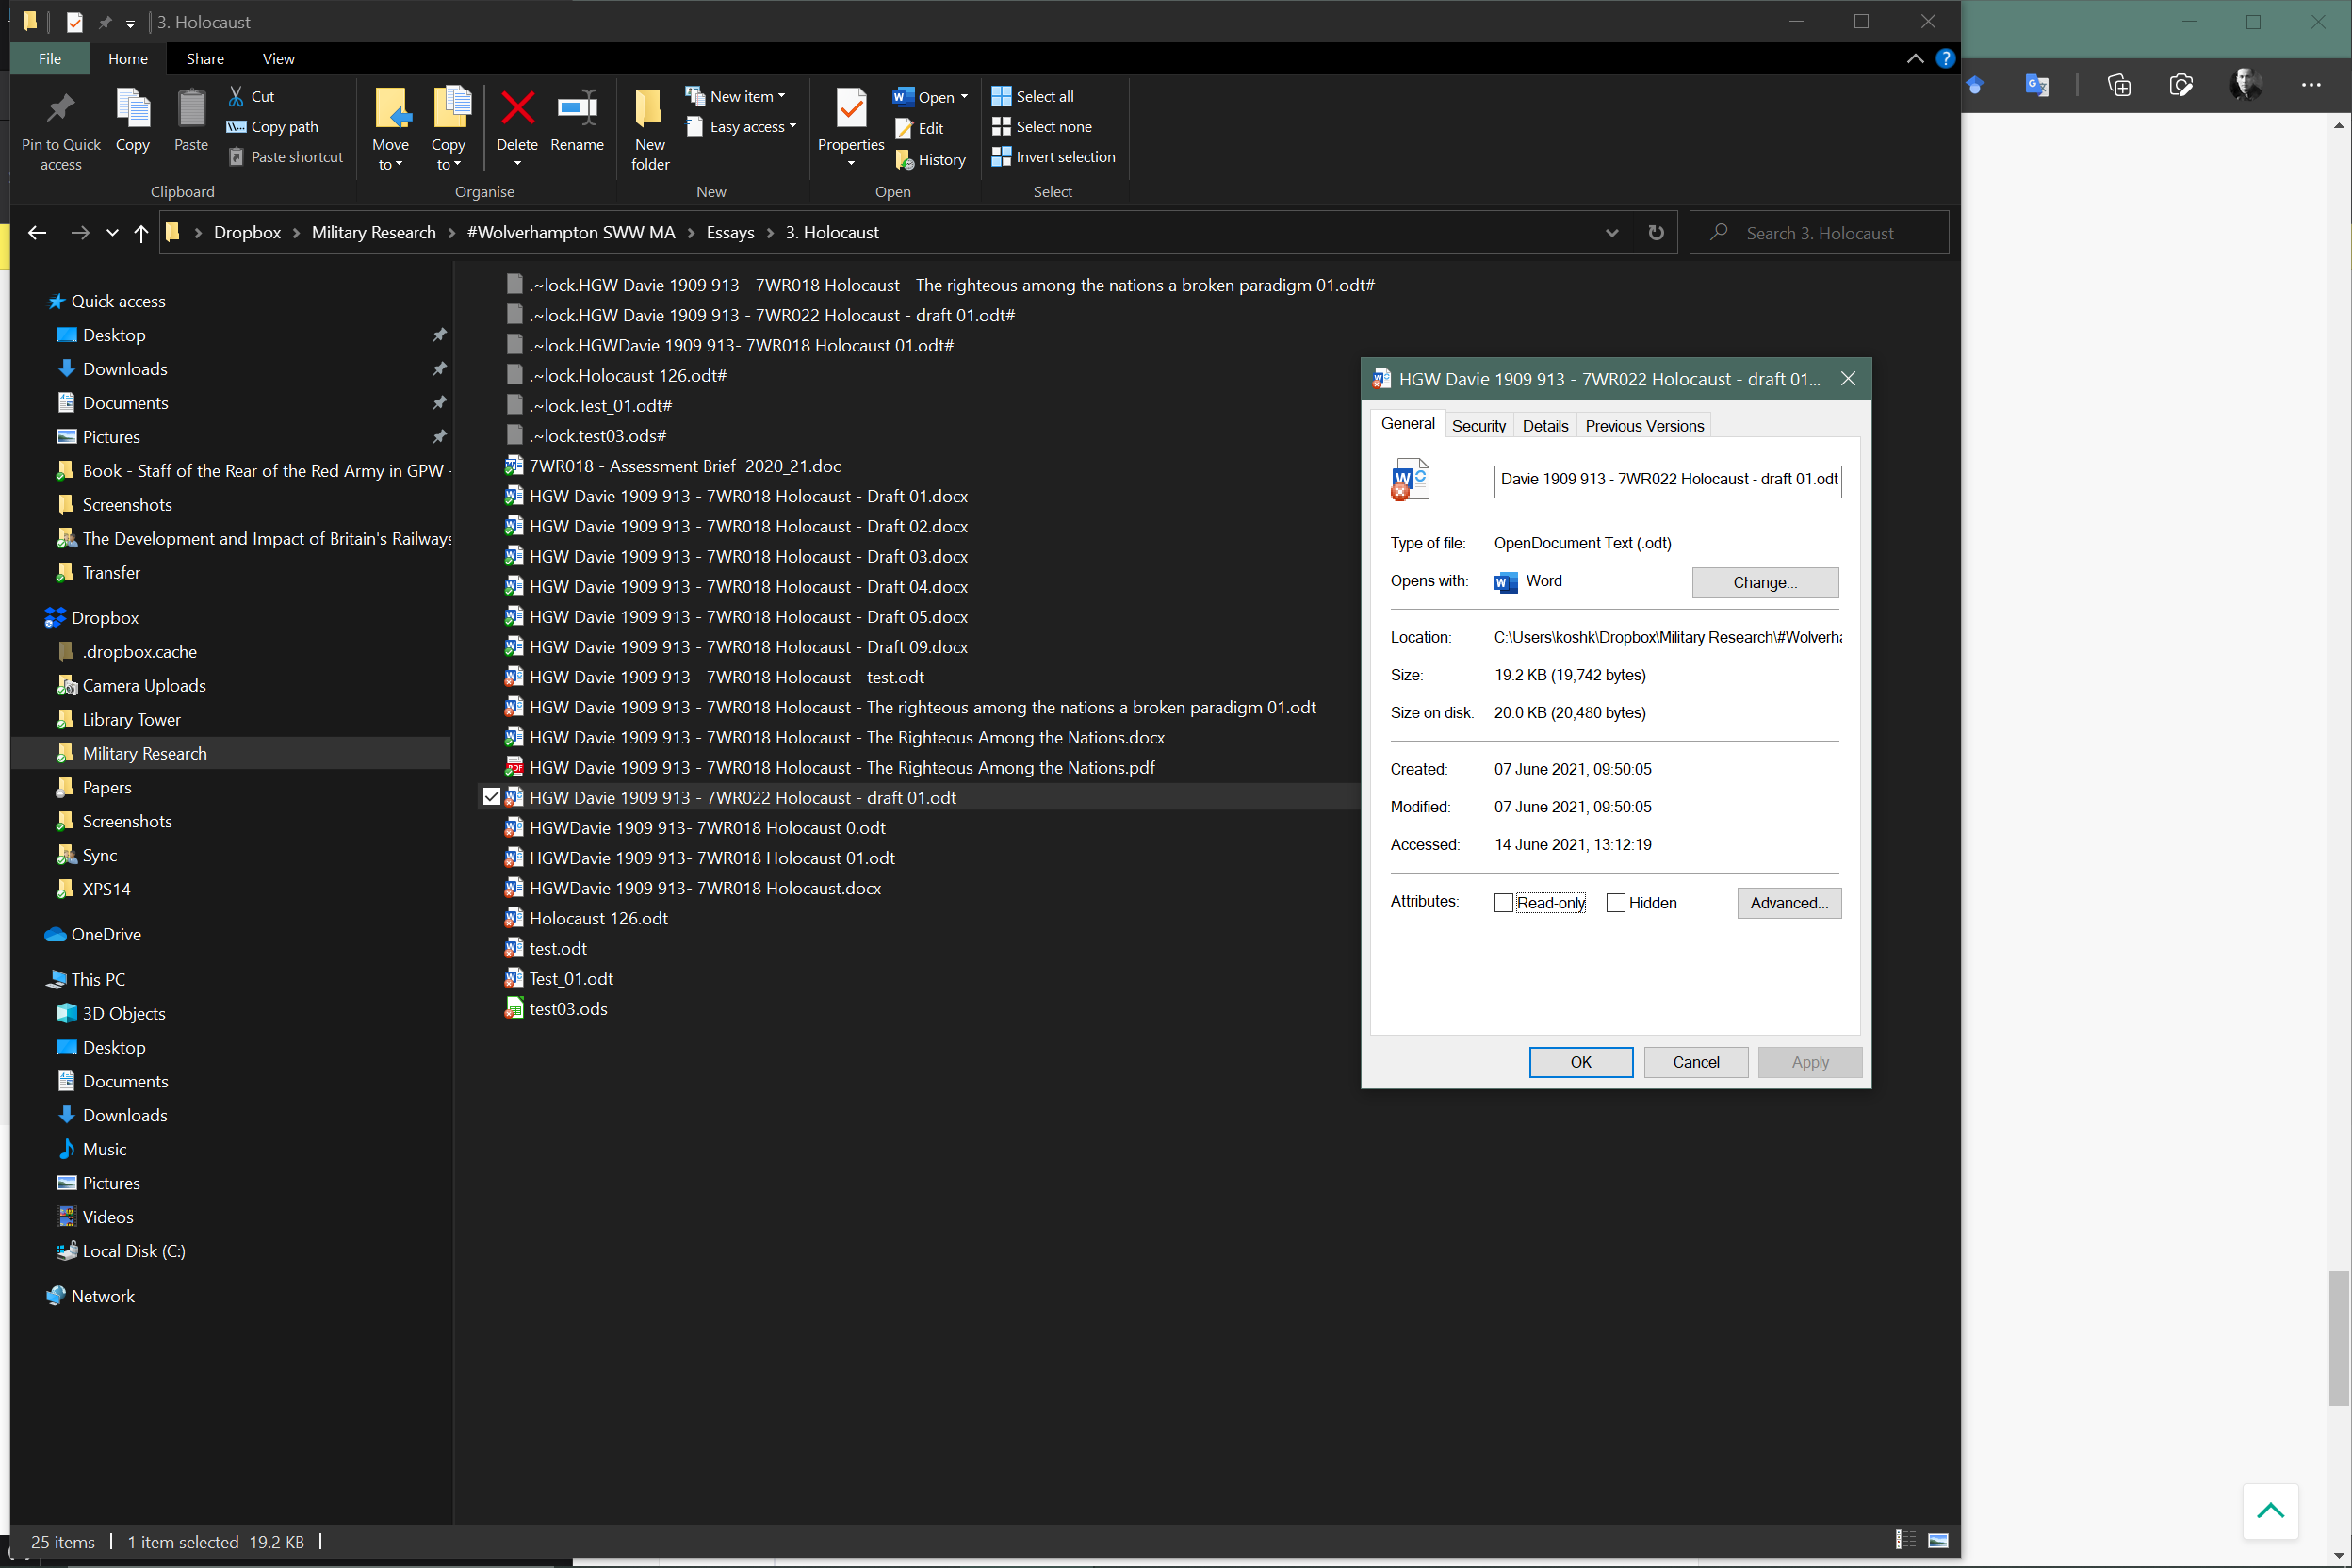Open the View ribbon tab
The height and width of the screenshot is (1568, 2352).
coord(278,59)
